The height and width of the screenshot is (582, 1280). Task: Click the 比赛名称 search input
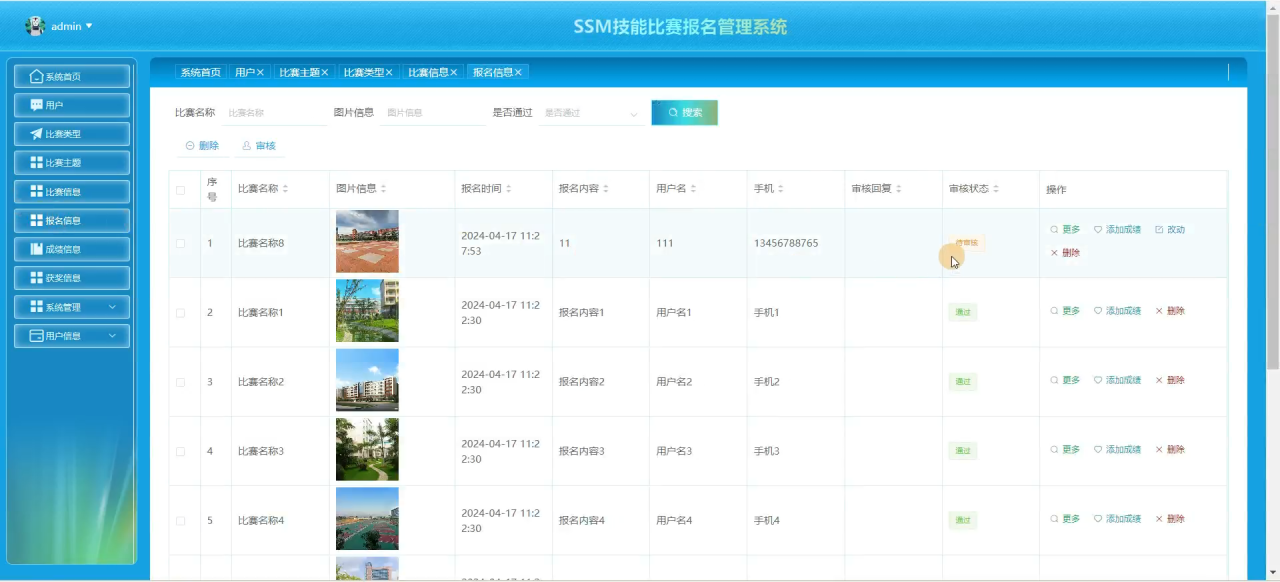tap(274, 113)
